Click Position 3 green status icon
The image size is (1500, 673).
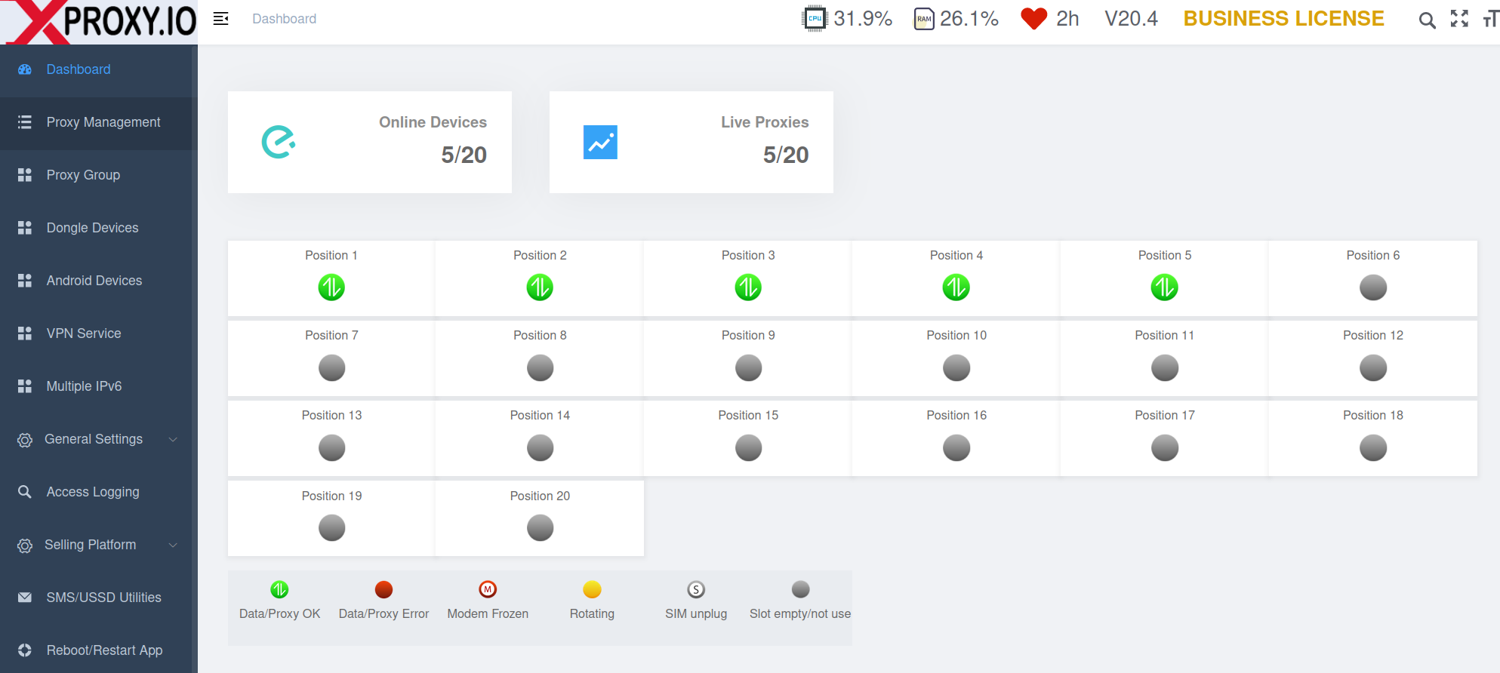(x=748, y=288)
